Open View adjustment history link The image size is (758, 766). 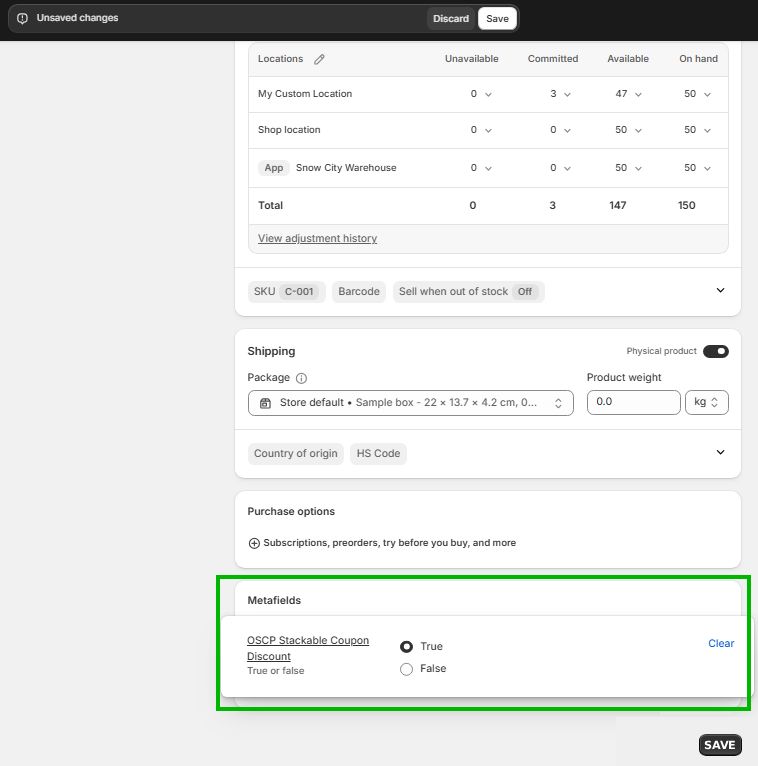[317, 238]
